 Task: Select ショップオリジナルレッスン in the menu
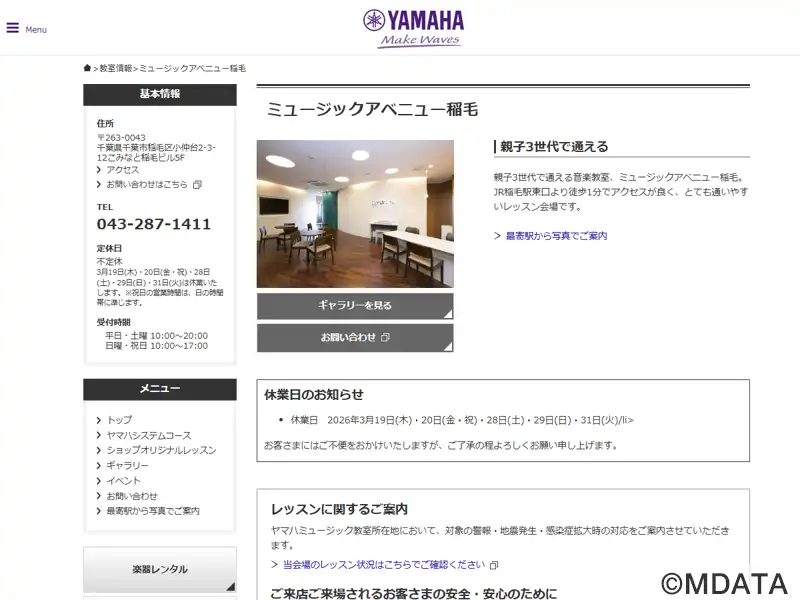click(x=161, y=450)
